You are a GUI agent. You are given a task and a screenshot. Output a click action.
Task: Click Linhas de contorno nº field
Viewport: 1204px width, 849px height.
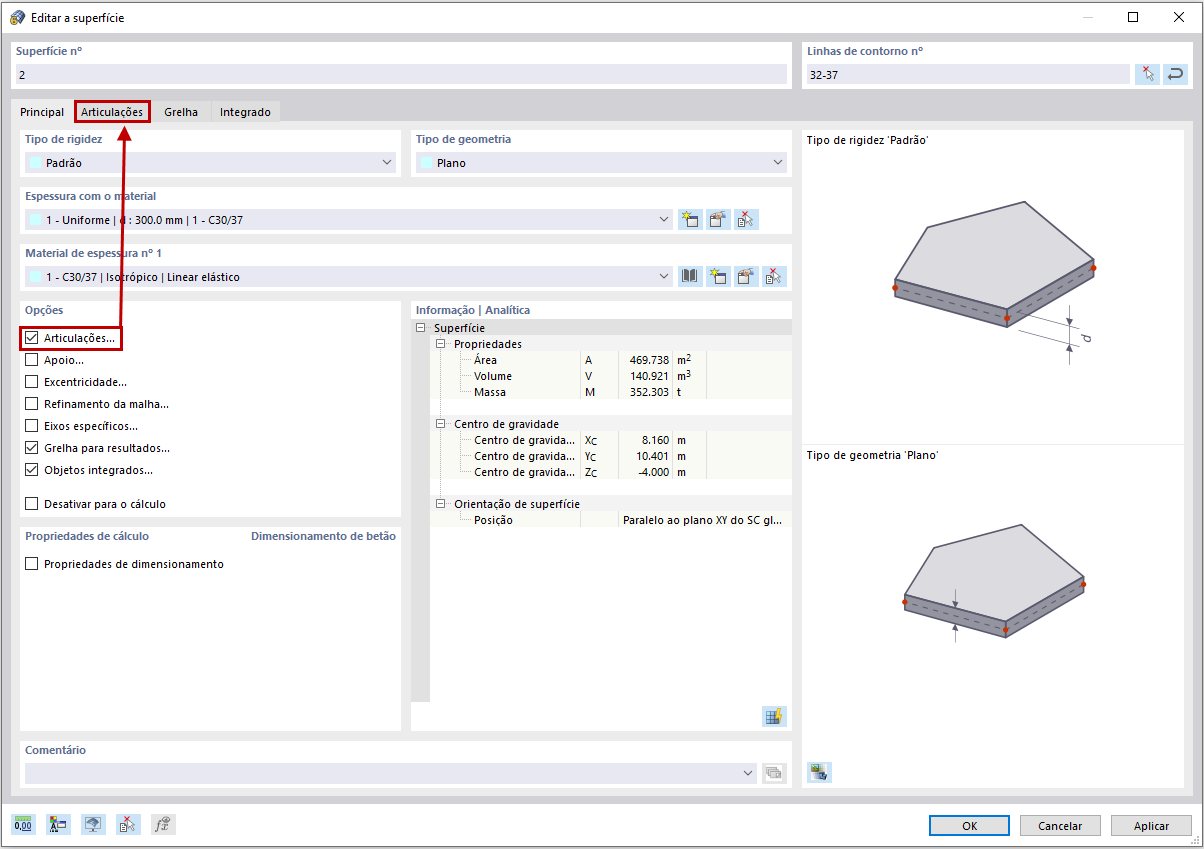click(968, 74)
